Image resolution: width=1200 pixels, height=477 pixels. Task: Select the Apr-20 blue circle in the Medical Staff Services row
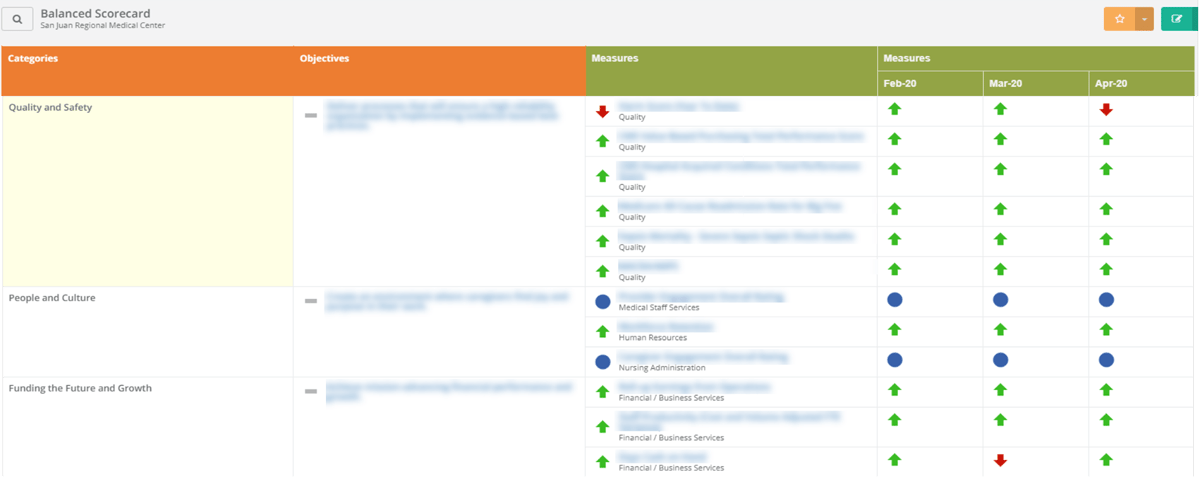tap(1106, 299)
